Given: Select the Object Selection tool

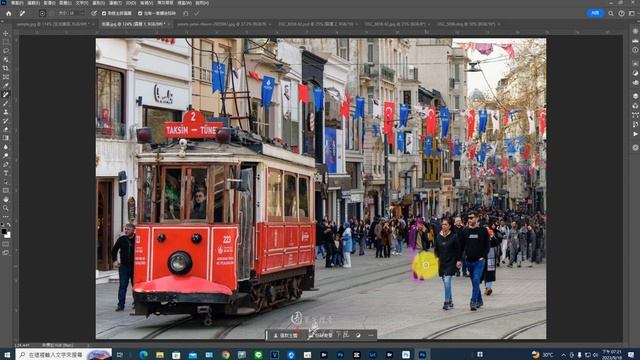Looking at the screenshot, I should pos(6,59).
